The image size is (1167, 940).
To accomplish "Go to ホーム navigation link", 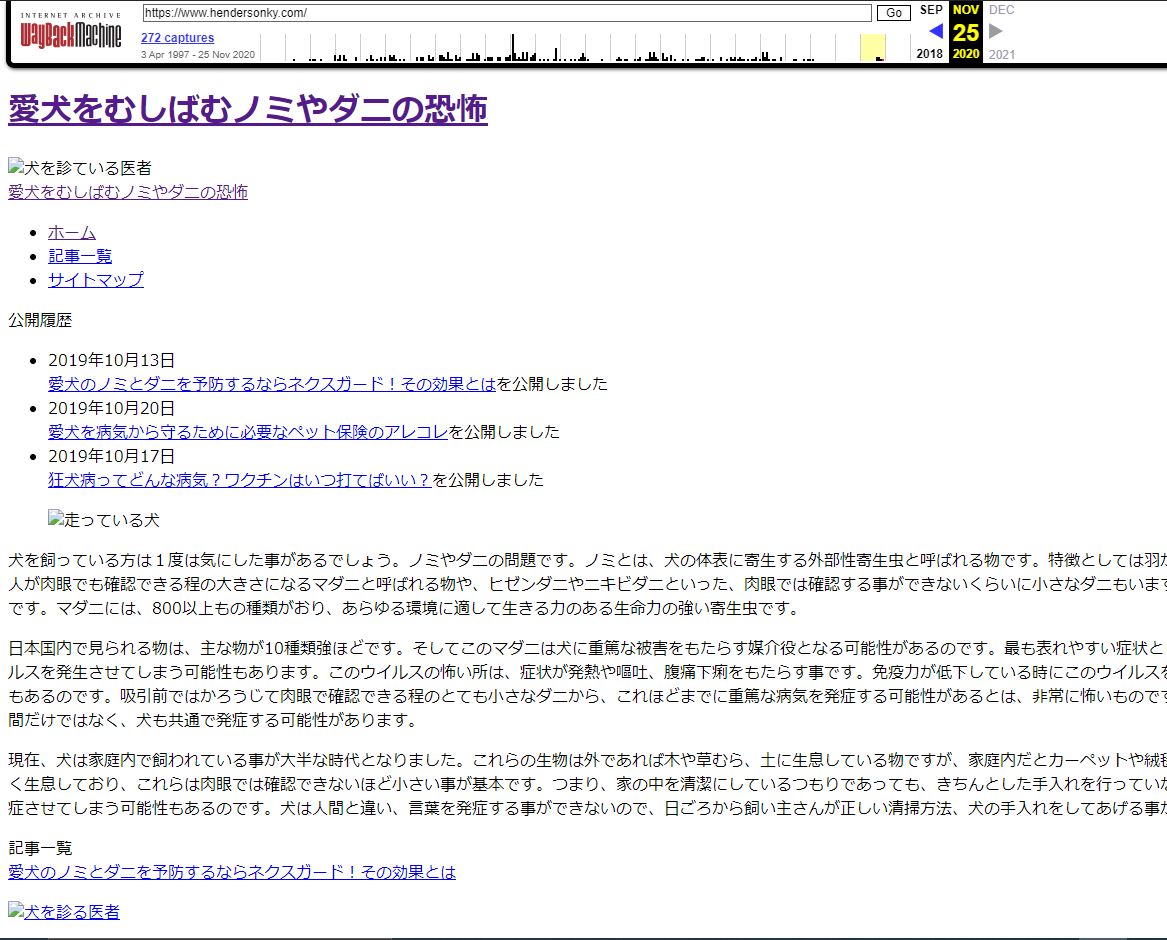I will click(x=72, y=232).
